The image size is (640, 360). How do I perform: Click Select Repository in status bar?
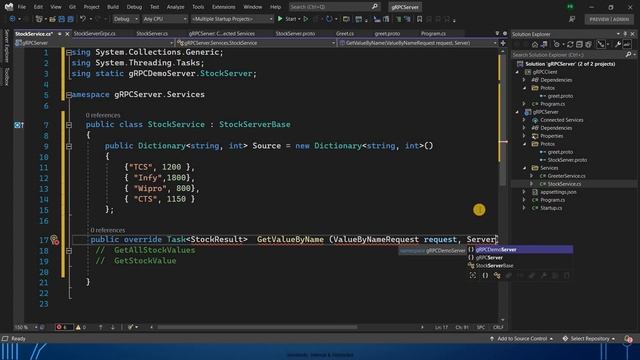tap(589, 339)
